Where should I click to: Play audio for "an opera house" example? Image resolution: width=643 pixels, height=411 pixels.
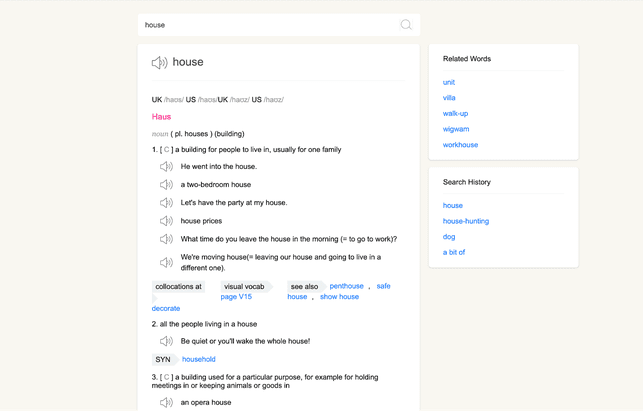click(166, 403)
